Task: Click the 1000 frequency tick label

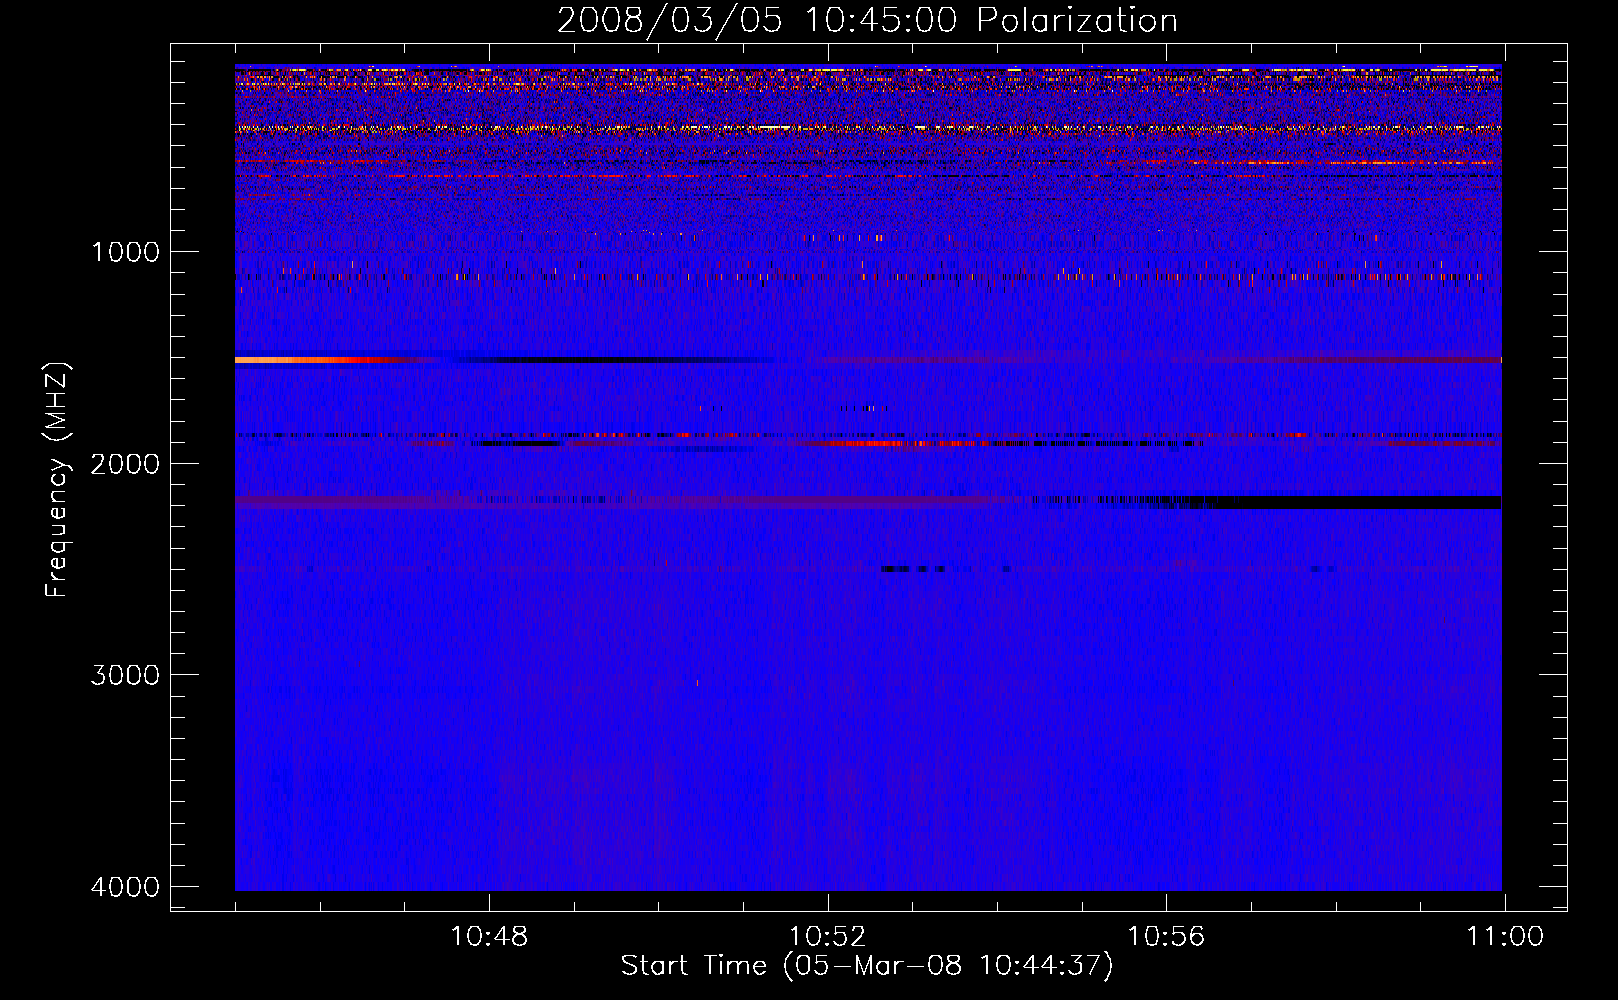Action: [125, 252]
